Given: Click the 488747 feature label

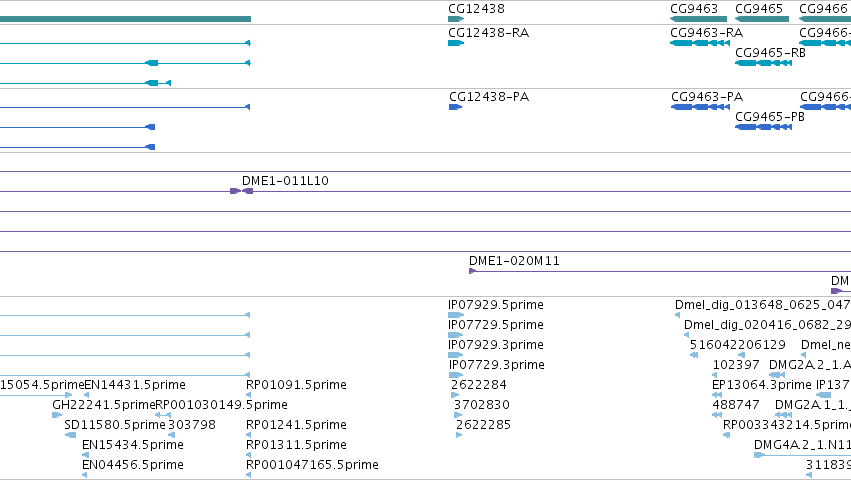Looking at the screenshot, I should click(x=736, y=405).
